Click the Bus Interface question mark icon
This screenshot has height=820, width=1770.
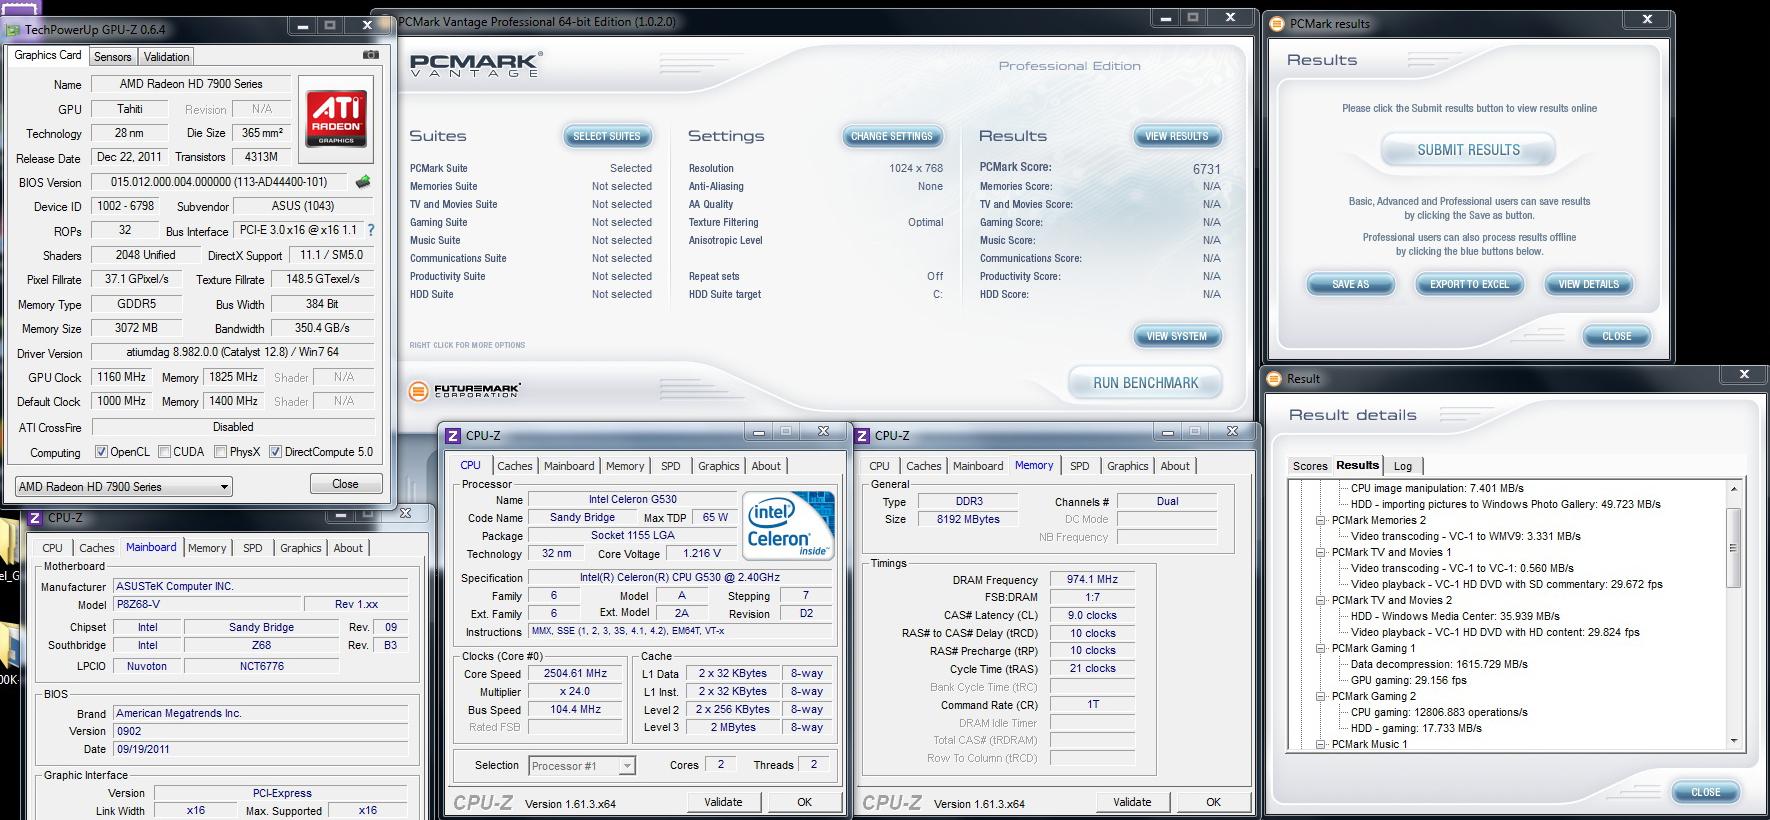coord(371,230)
